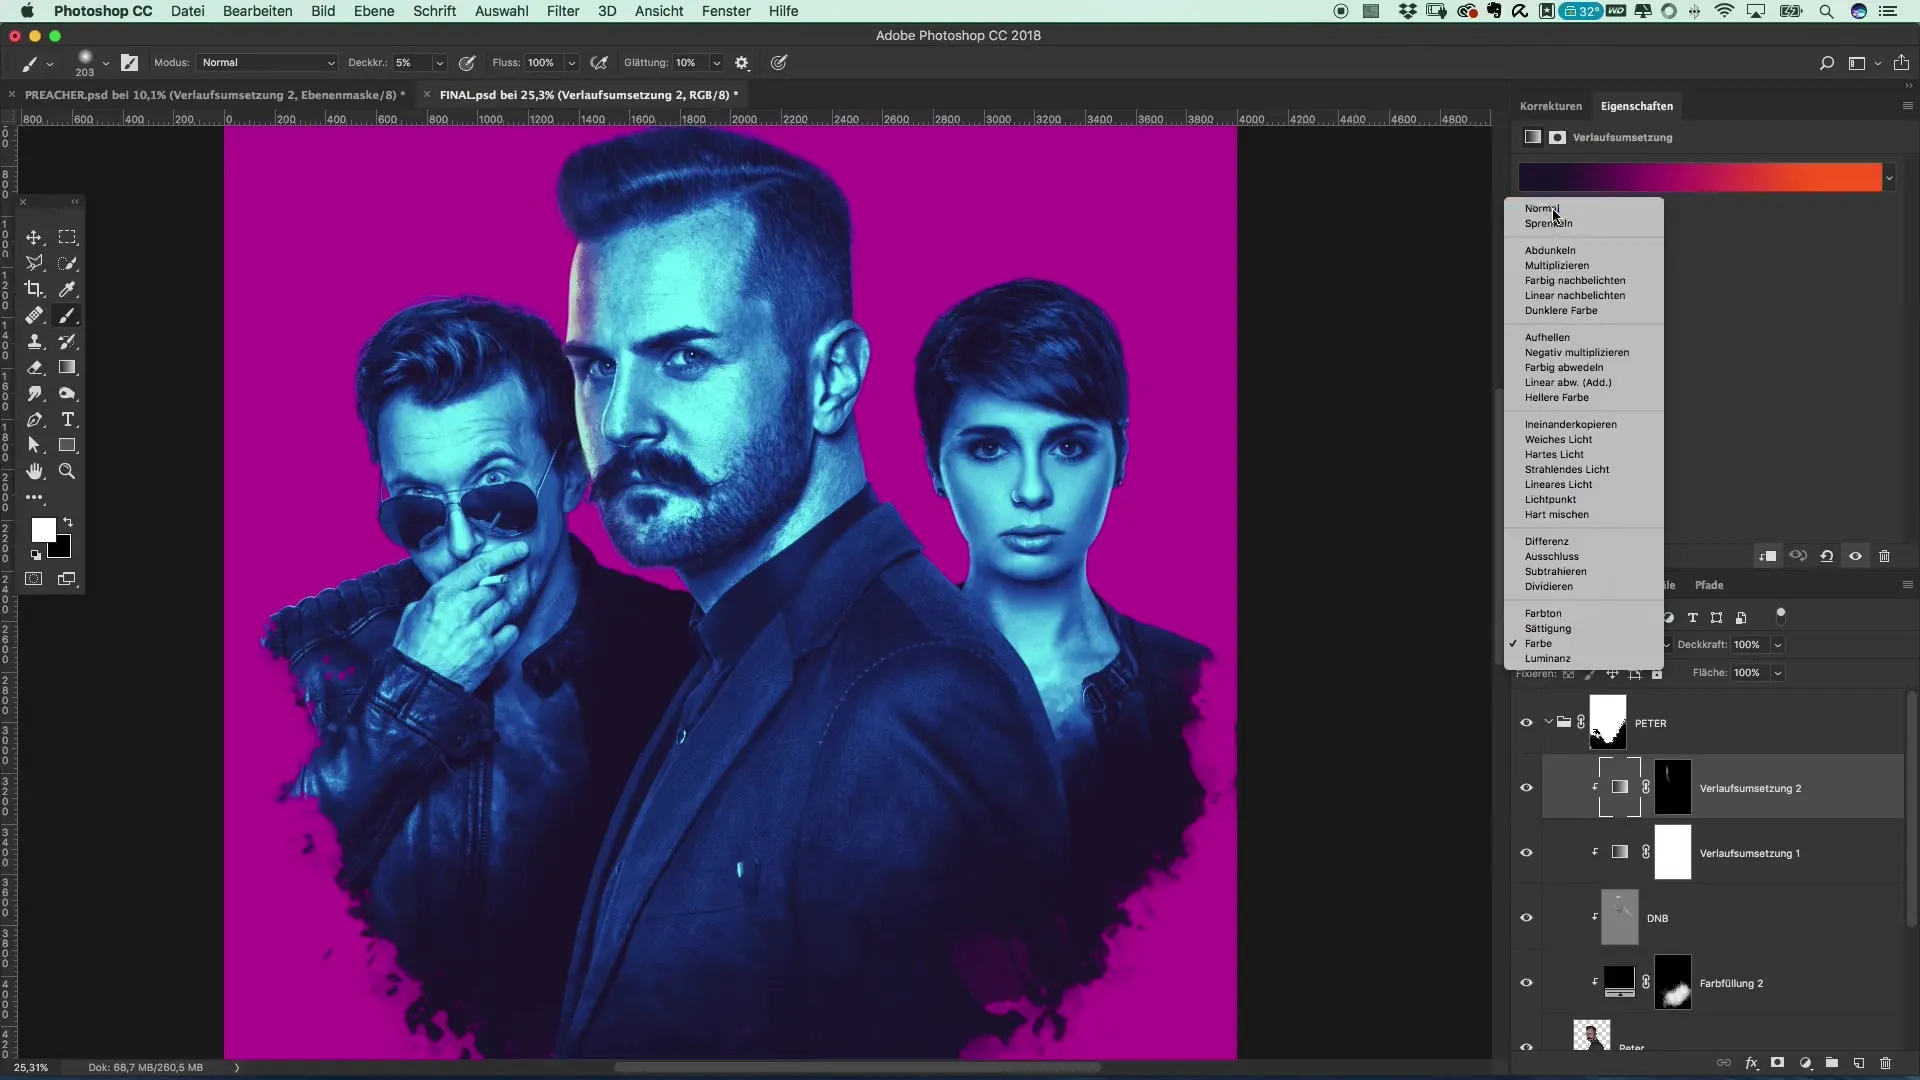Select the Eyedropper tool
Image resolution: width=1920 pixels, height=1080 pixels.
67,289
